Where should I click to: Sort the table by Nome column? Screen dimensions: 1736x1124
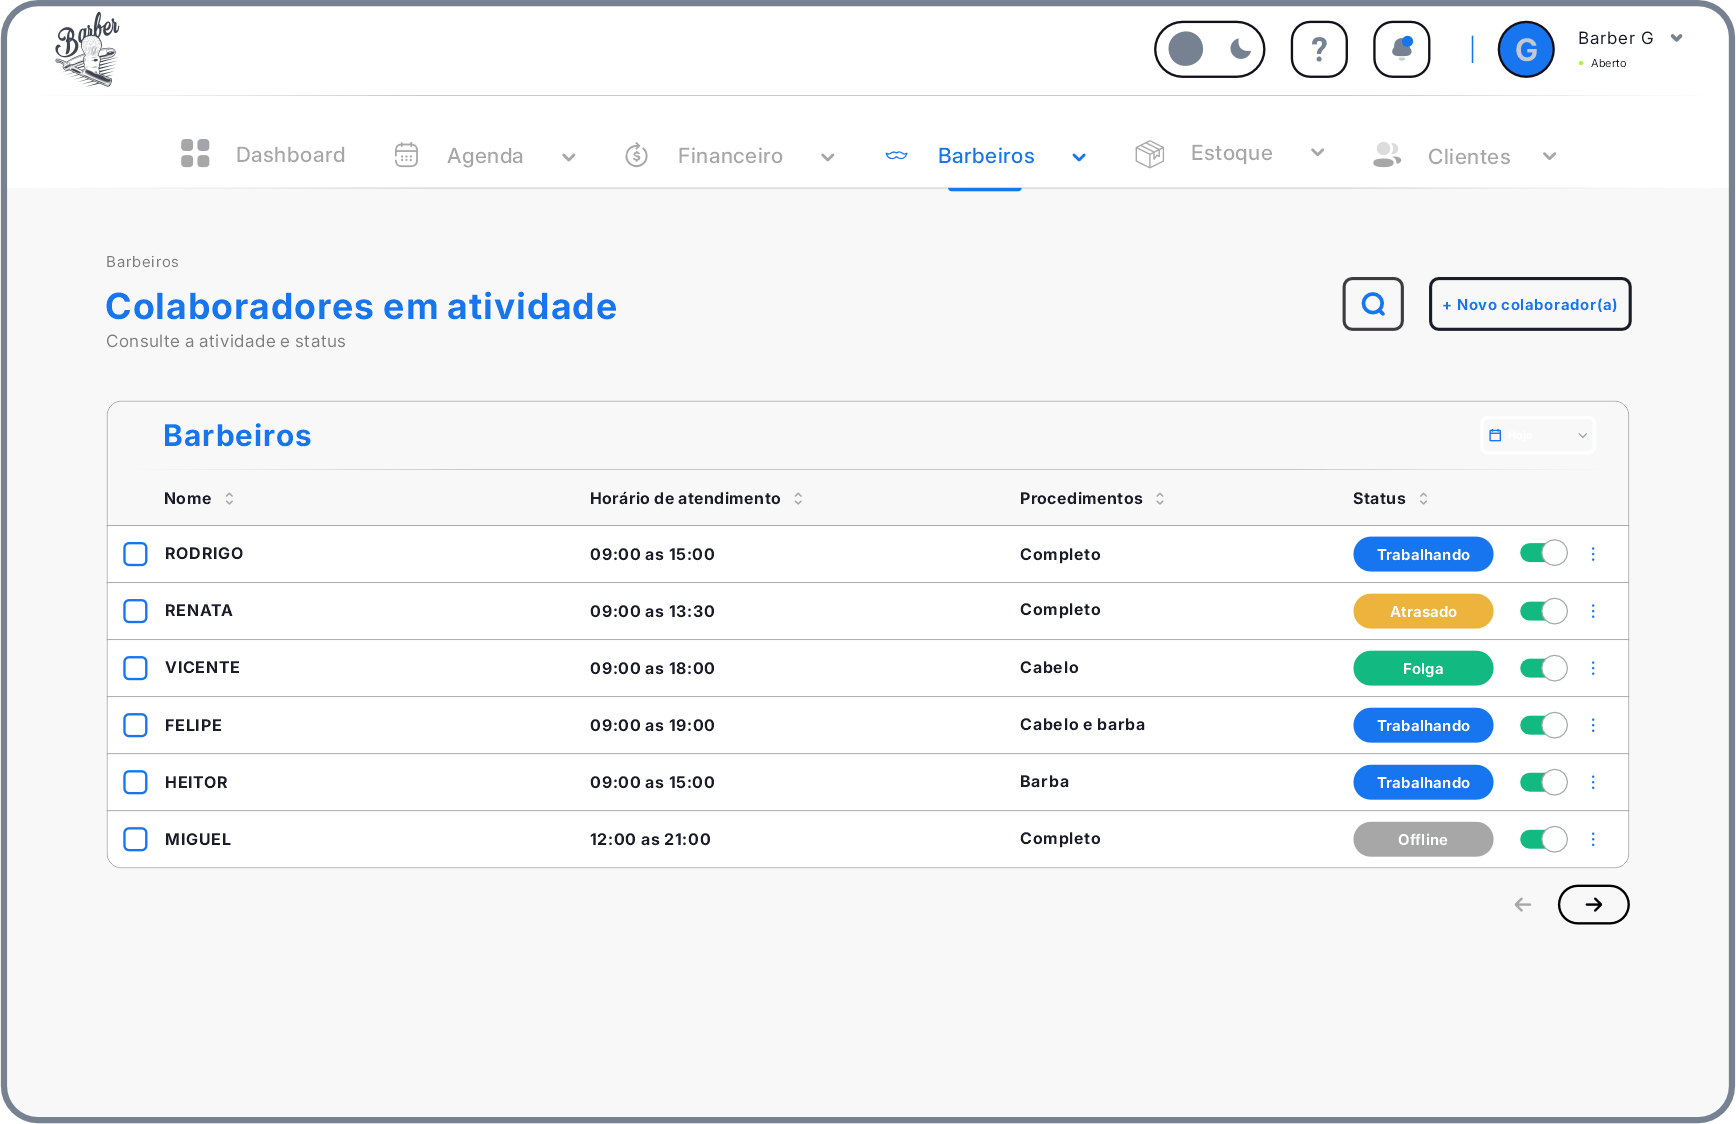pos(229,498)
